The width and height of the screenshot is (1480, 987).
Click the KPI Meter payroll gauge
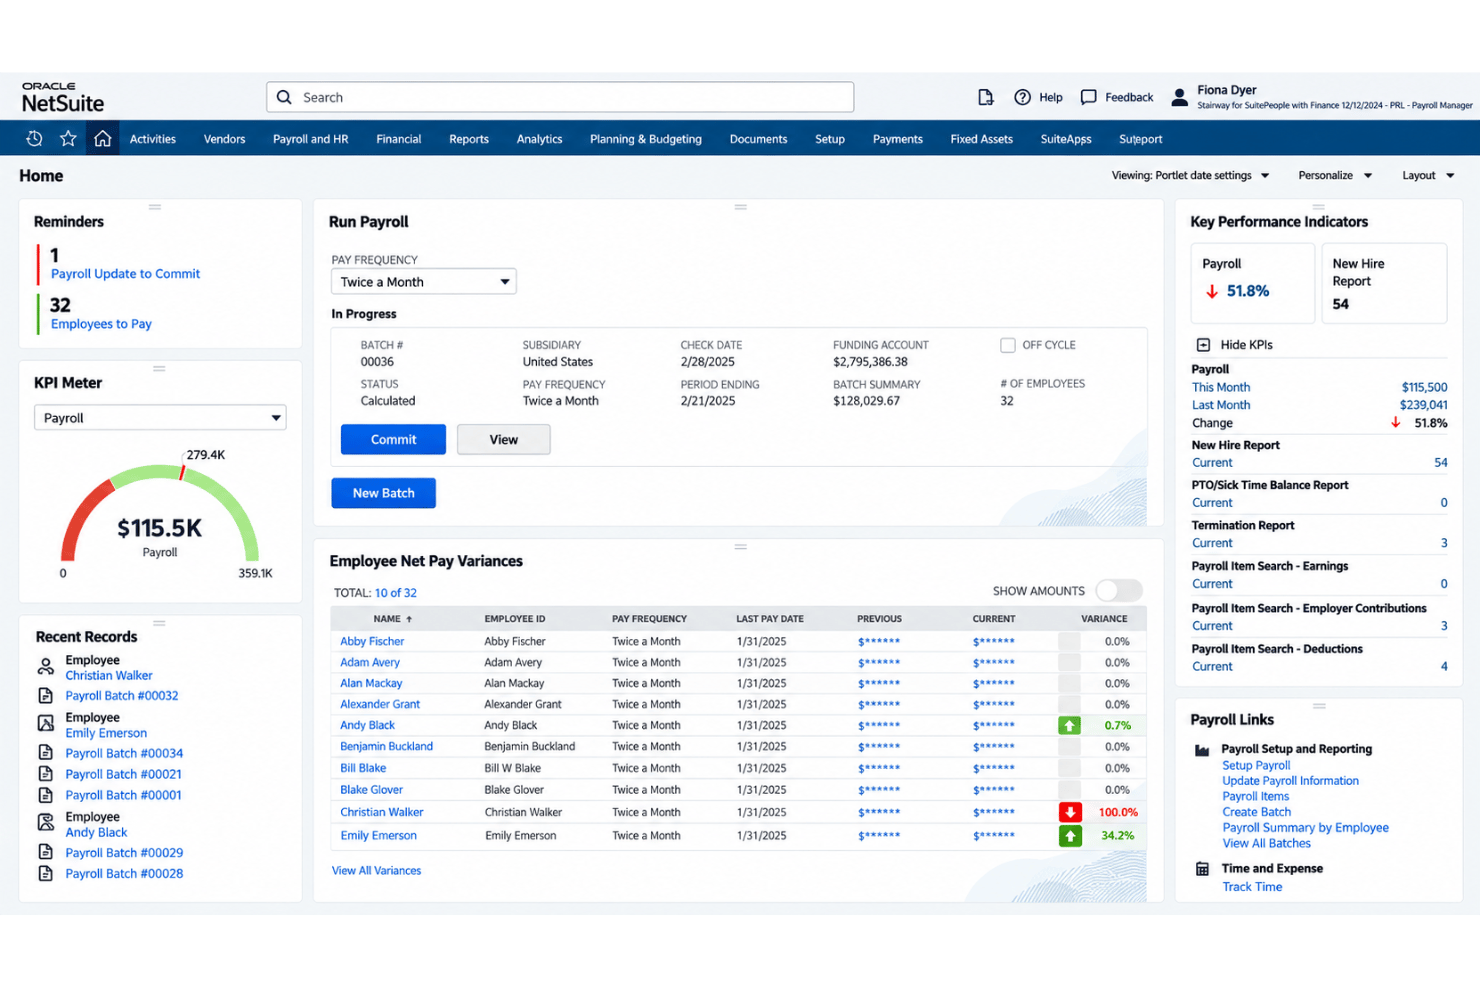pos(160,515)
